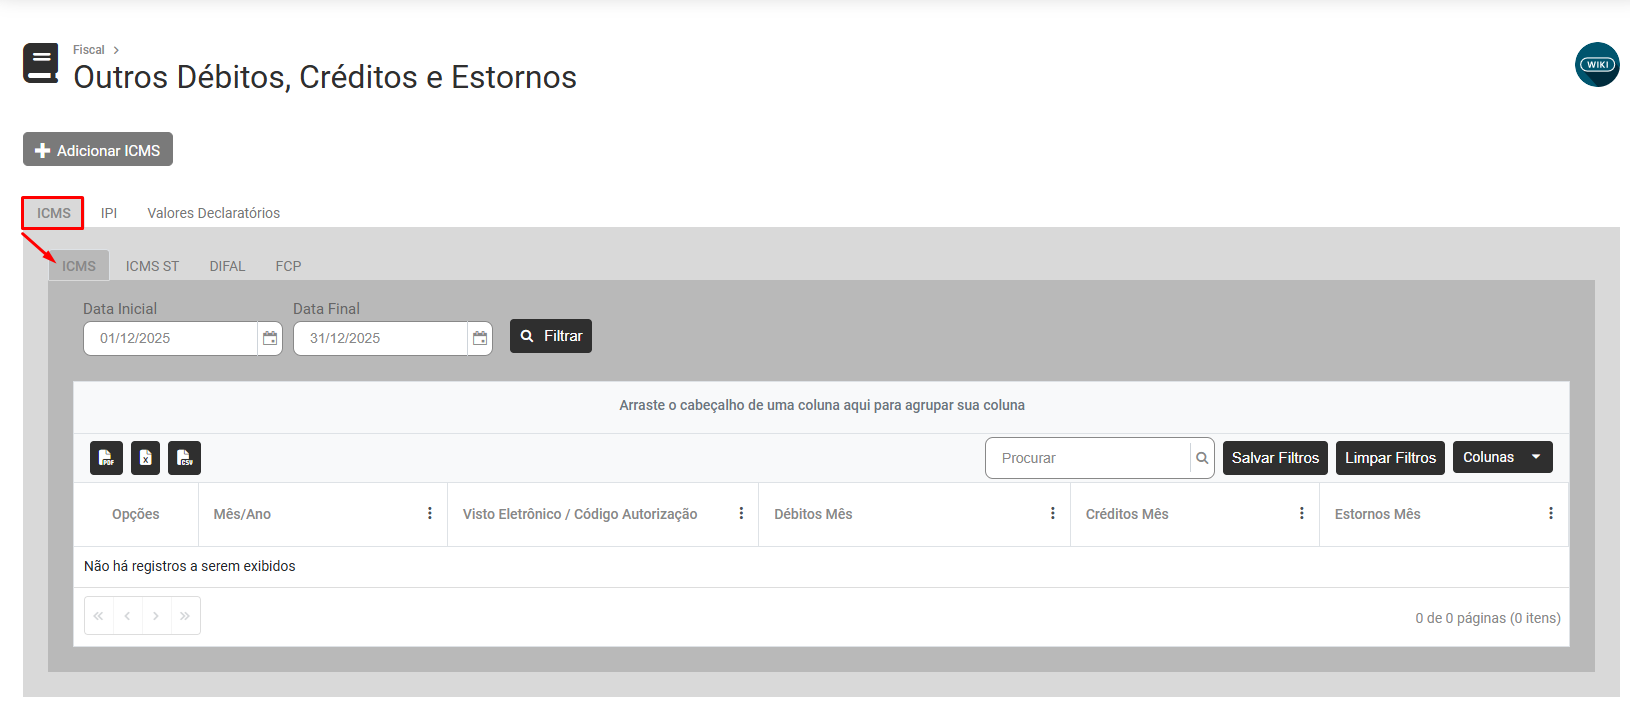Click the Limpar Filtros button

click(1390, 458)
